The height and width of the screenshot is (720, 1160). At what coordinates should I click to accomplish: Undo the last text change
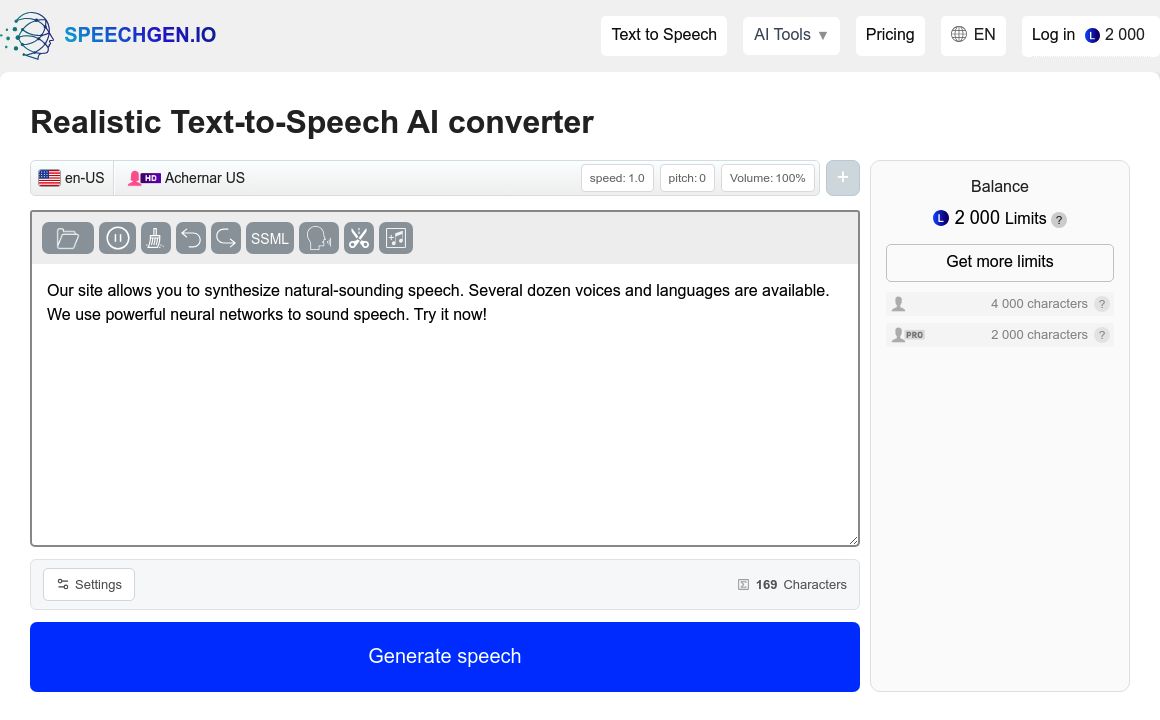pos(191,238)
